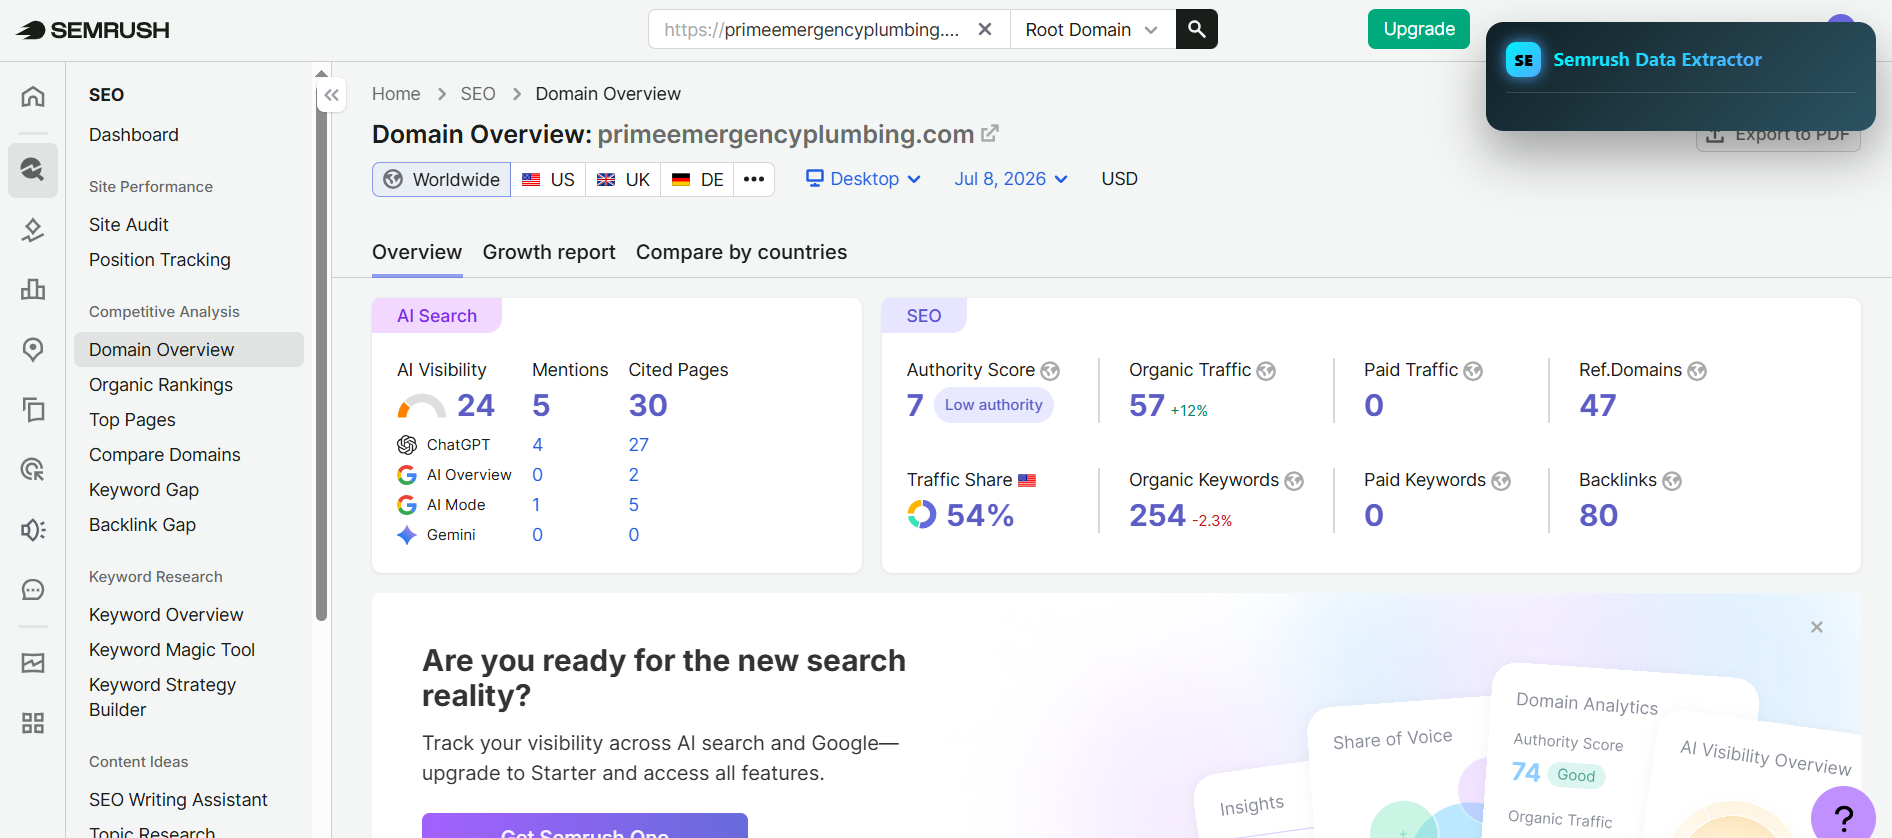
Task: Click the Gemini sparkle icon
Action: pyautogui.click(x=407, y=535)
